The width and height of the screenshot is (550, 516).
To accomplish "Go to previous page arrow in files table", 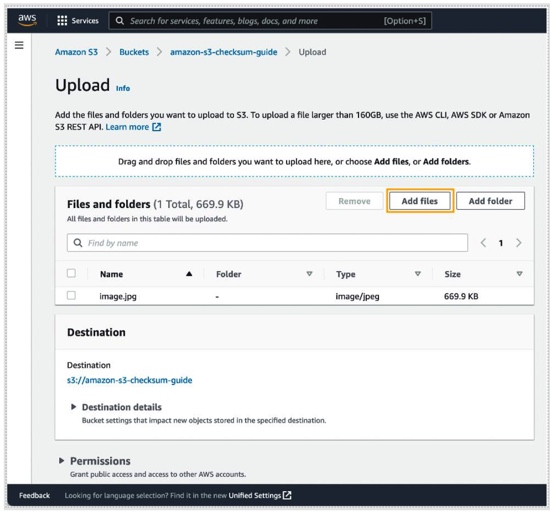I will point(483,243).
